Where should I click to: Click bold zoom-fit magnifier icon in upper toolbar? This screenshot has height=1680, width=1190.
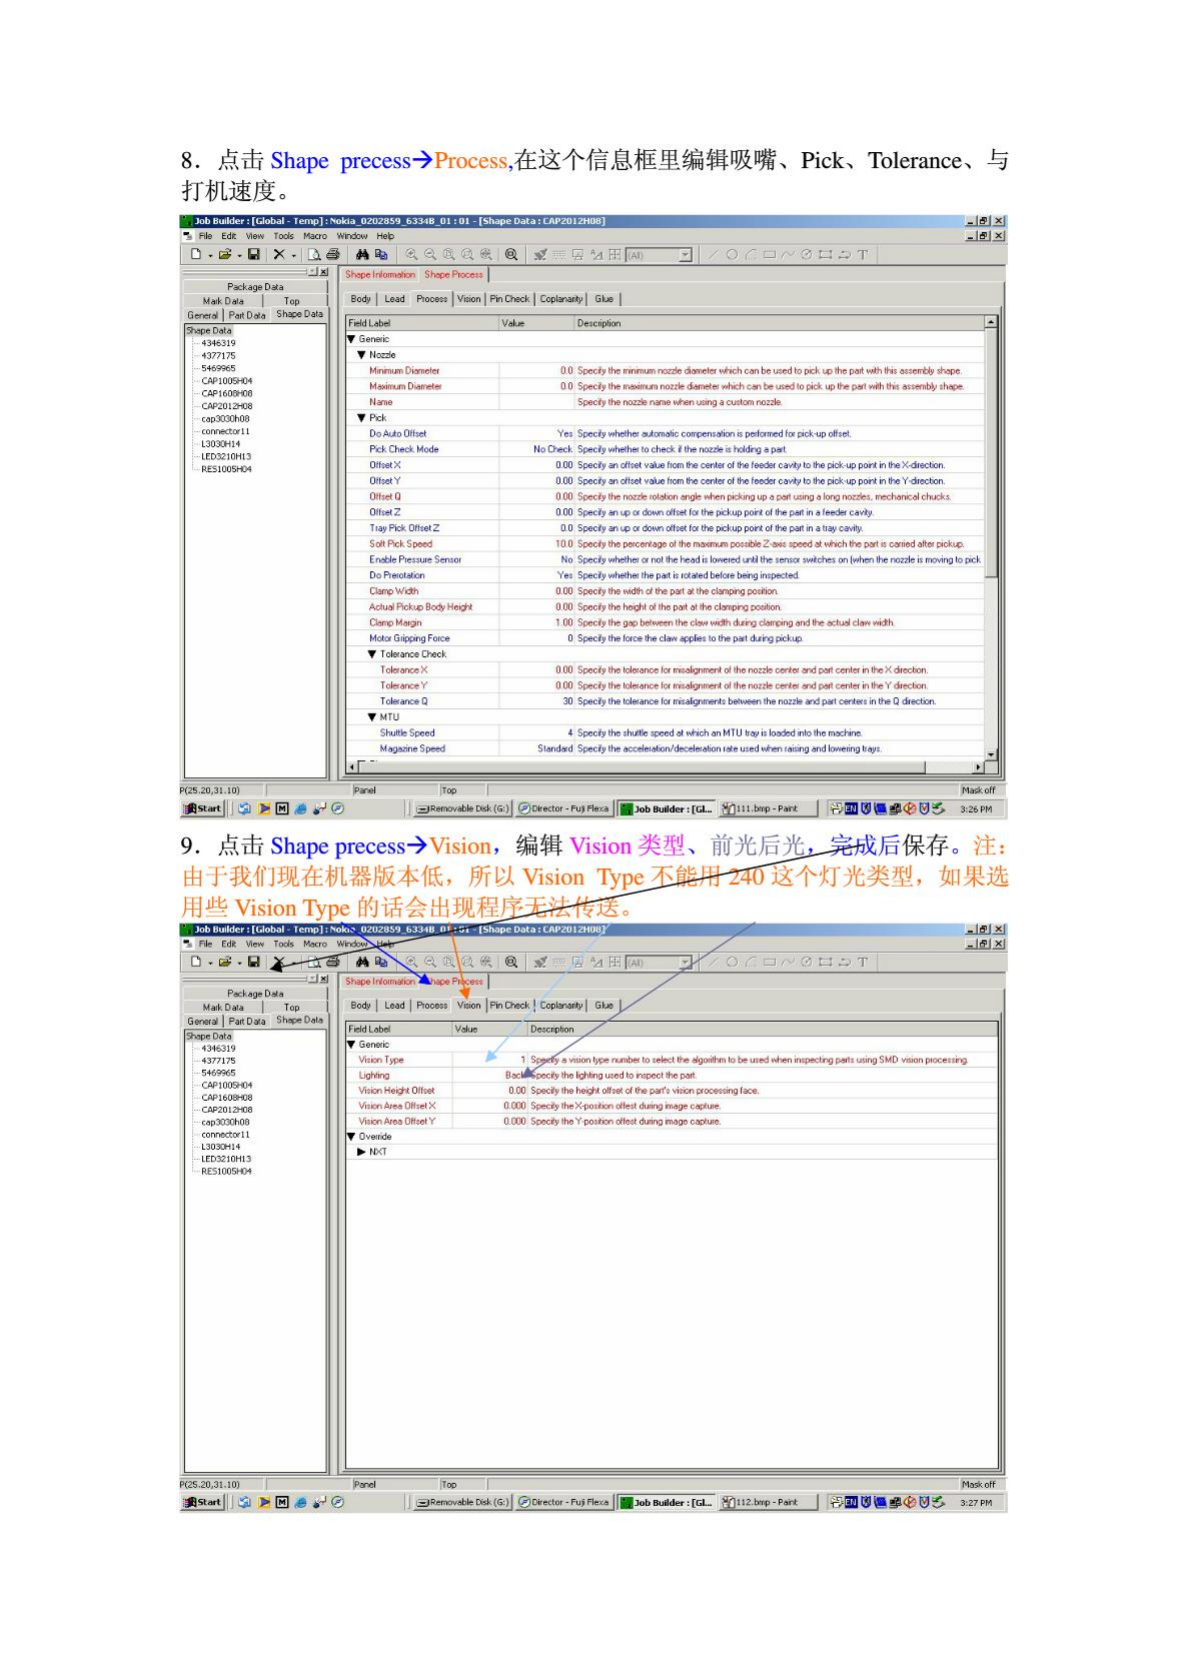pyautogui.click(x=511, y=255)
